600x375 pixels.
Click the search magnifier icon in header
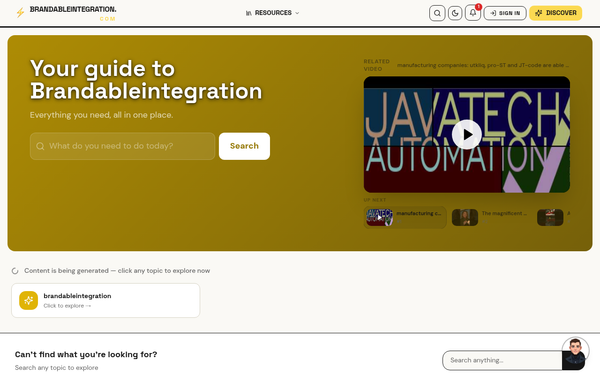[x=437, y=13]
